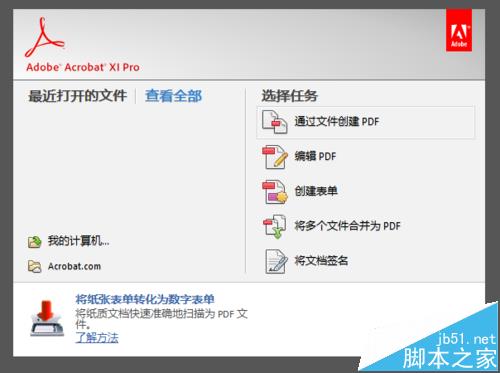Screen dimensions: 500x373
Task: Open 查看全部 to view all files
Action: click(174, 96)
